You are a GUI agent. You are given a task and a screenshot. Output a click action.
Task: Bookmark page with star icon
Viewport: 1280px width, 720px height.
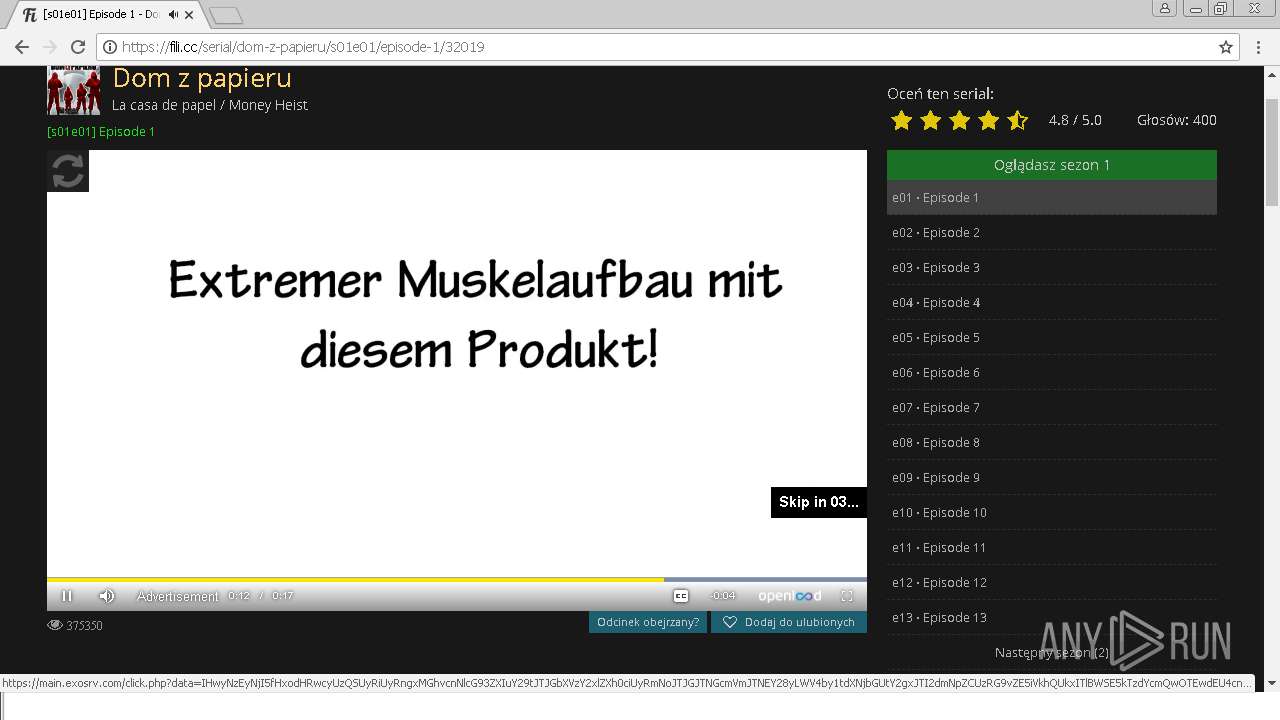click(x=1226, y=47)
